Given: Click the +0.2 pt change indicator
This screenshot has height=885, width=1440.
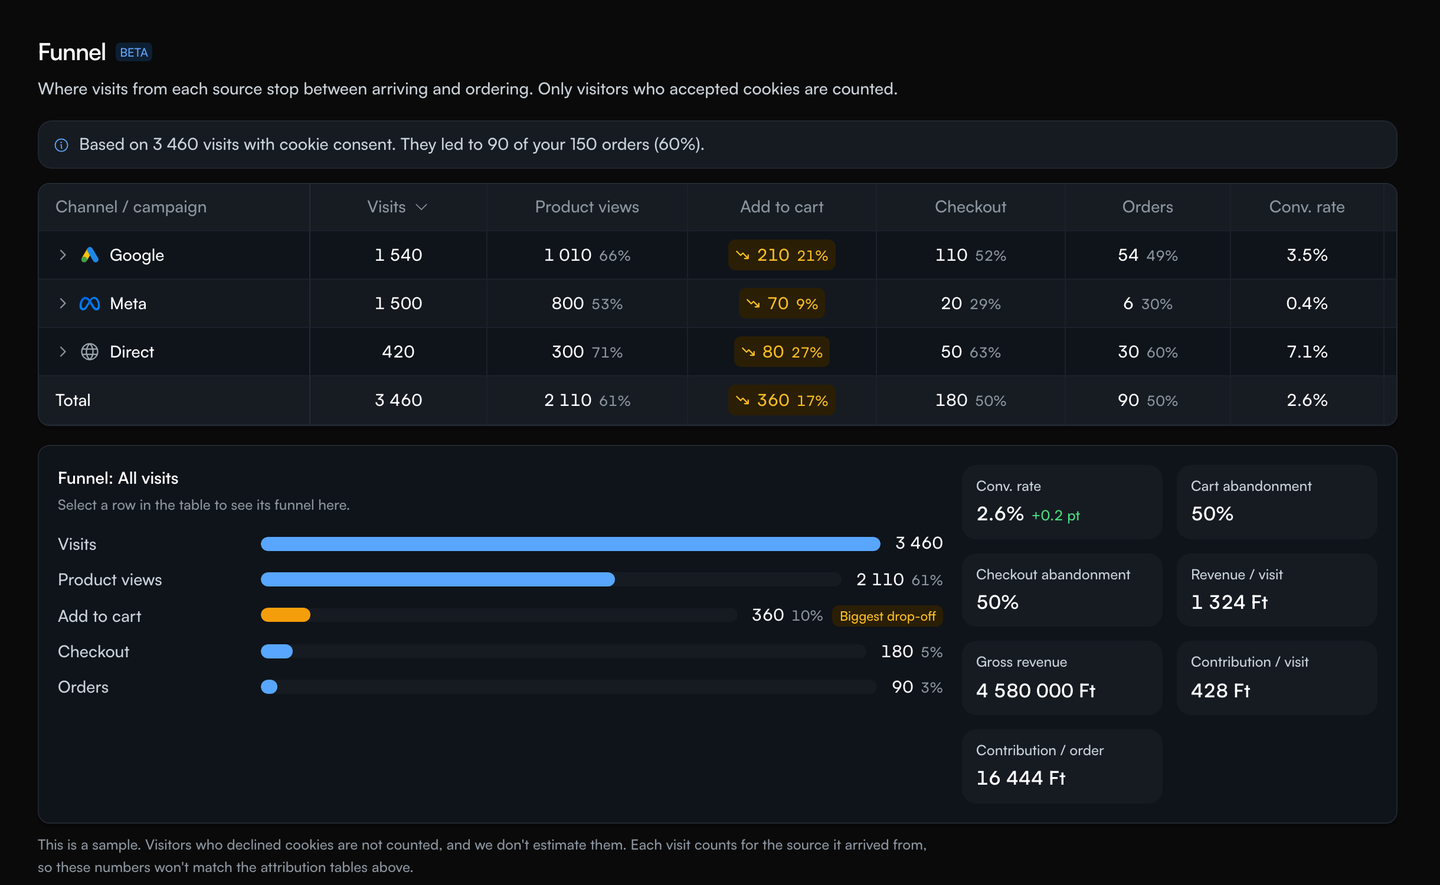Looking at the screenshot, I should tap(1056, 516).
